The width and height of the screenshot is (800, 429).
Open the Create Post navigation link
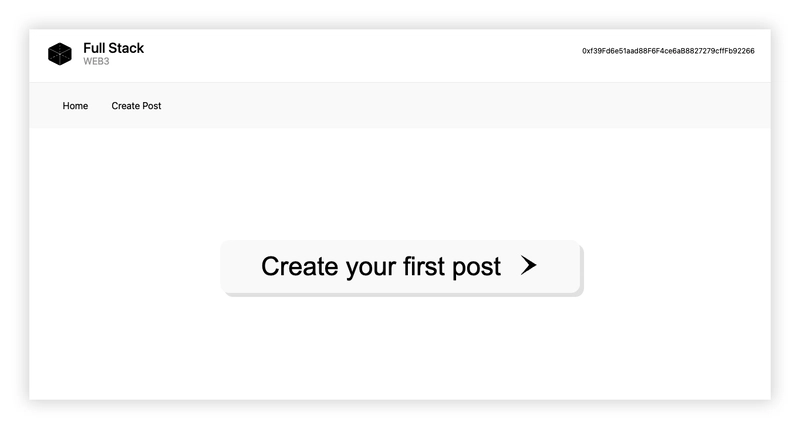coord(136,106)
